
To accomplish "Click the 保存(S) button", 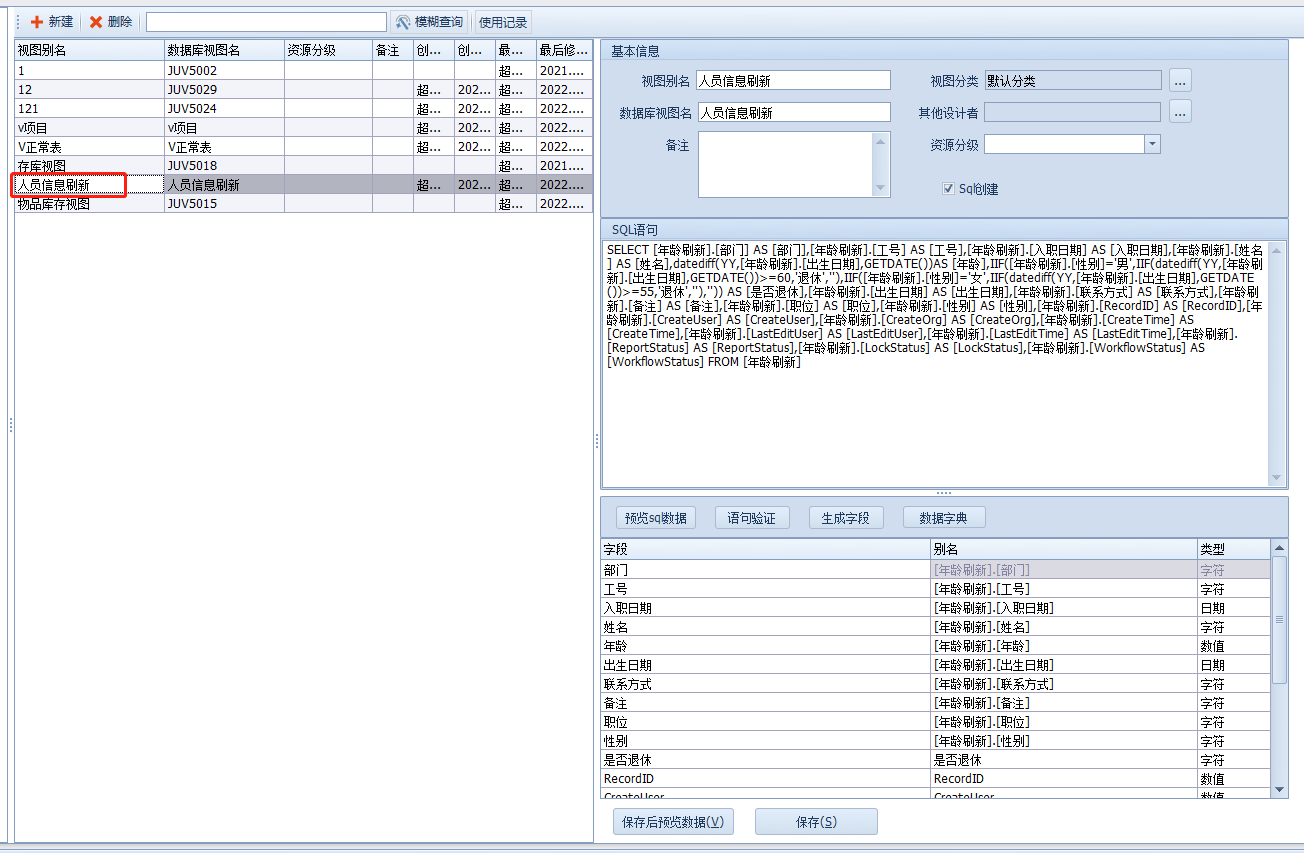I will coord(816,821).
